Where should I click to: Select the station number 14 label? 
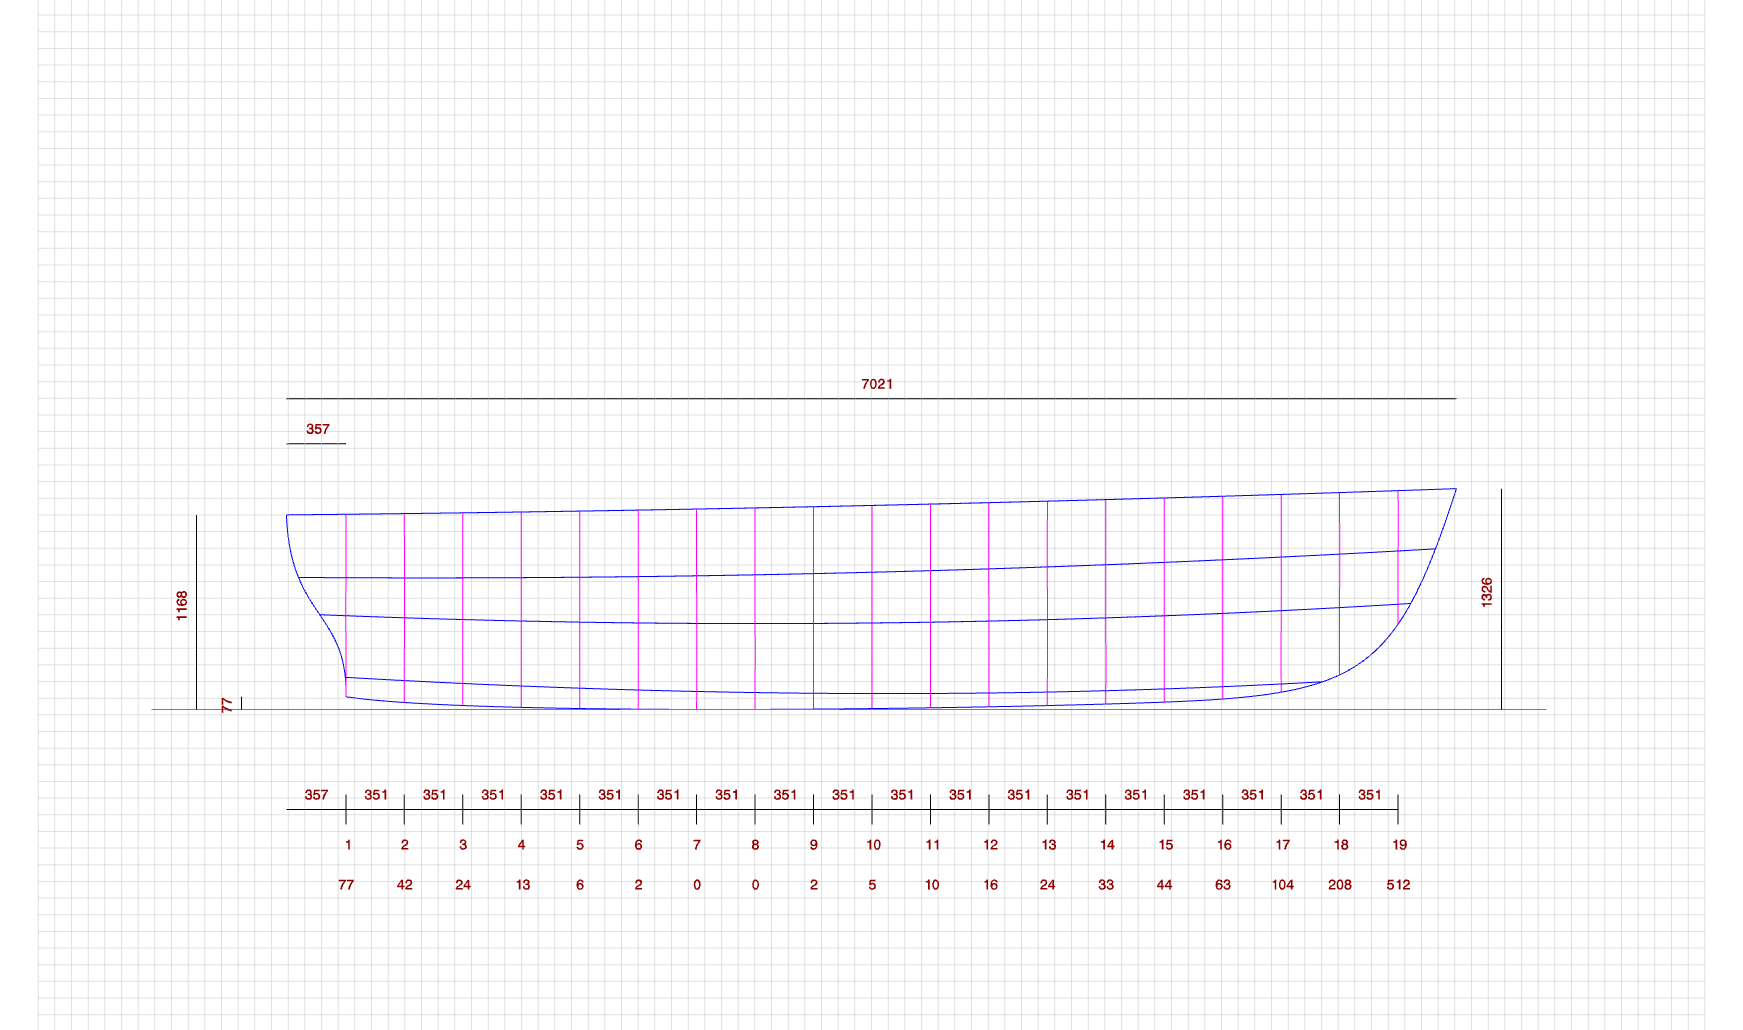click(x=1107, y=845)
